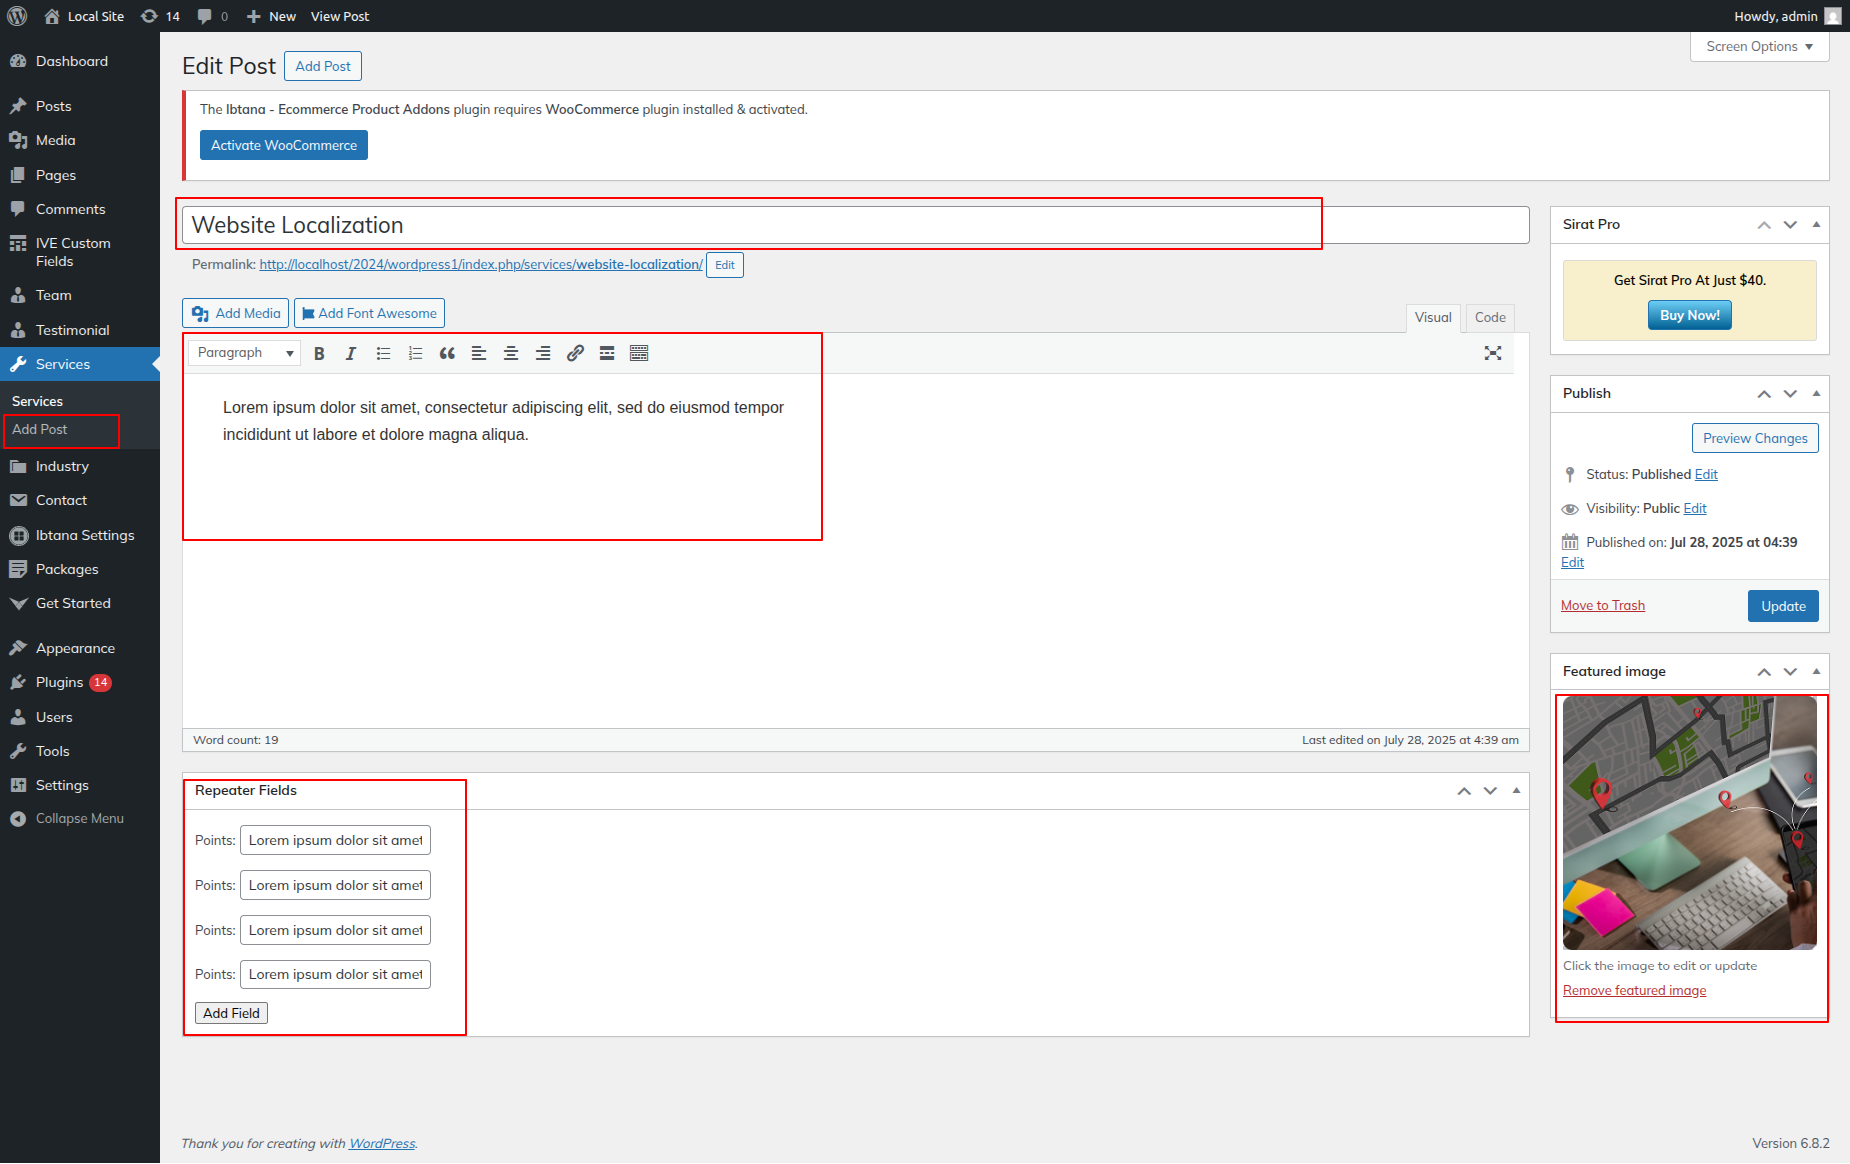Image resolution: width=1850 pixels, height=1164 pixels.
Task: Insert a blockquote
Action: tap(447, 353)
